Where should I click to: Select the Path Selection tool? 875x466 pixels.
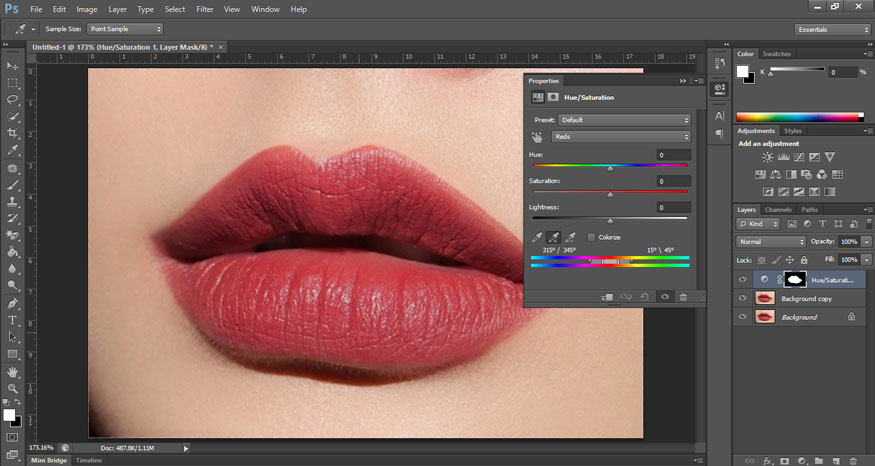[x=12, y=337]
